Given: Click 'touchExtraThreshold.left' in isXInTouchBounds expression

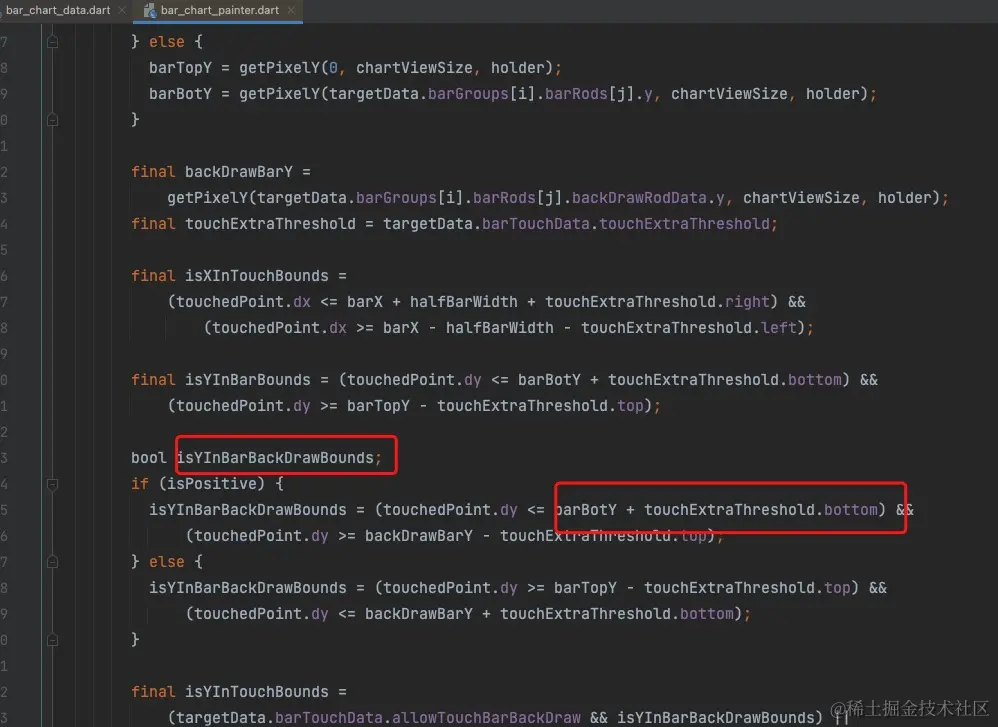Looking at the screenshot, I should 689,328.
